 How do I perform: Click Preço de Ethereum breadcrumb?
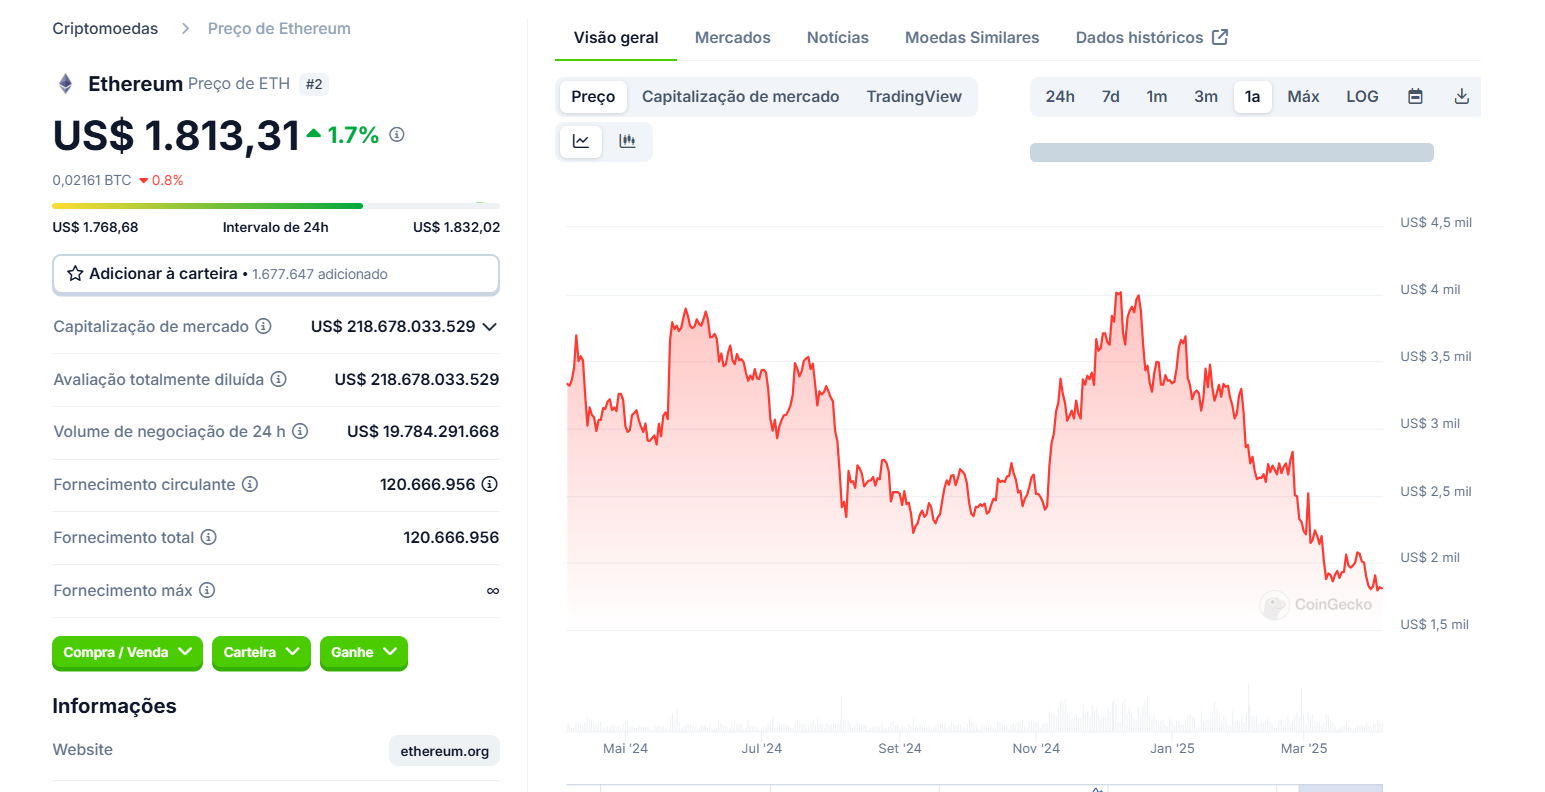[x=279, y=29]
